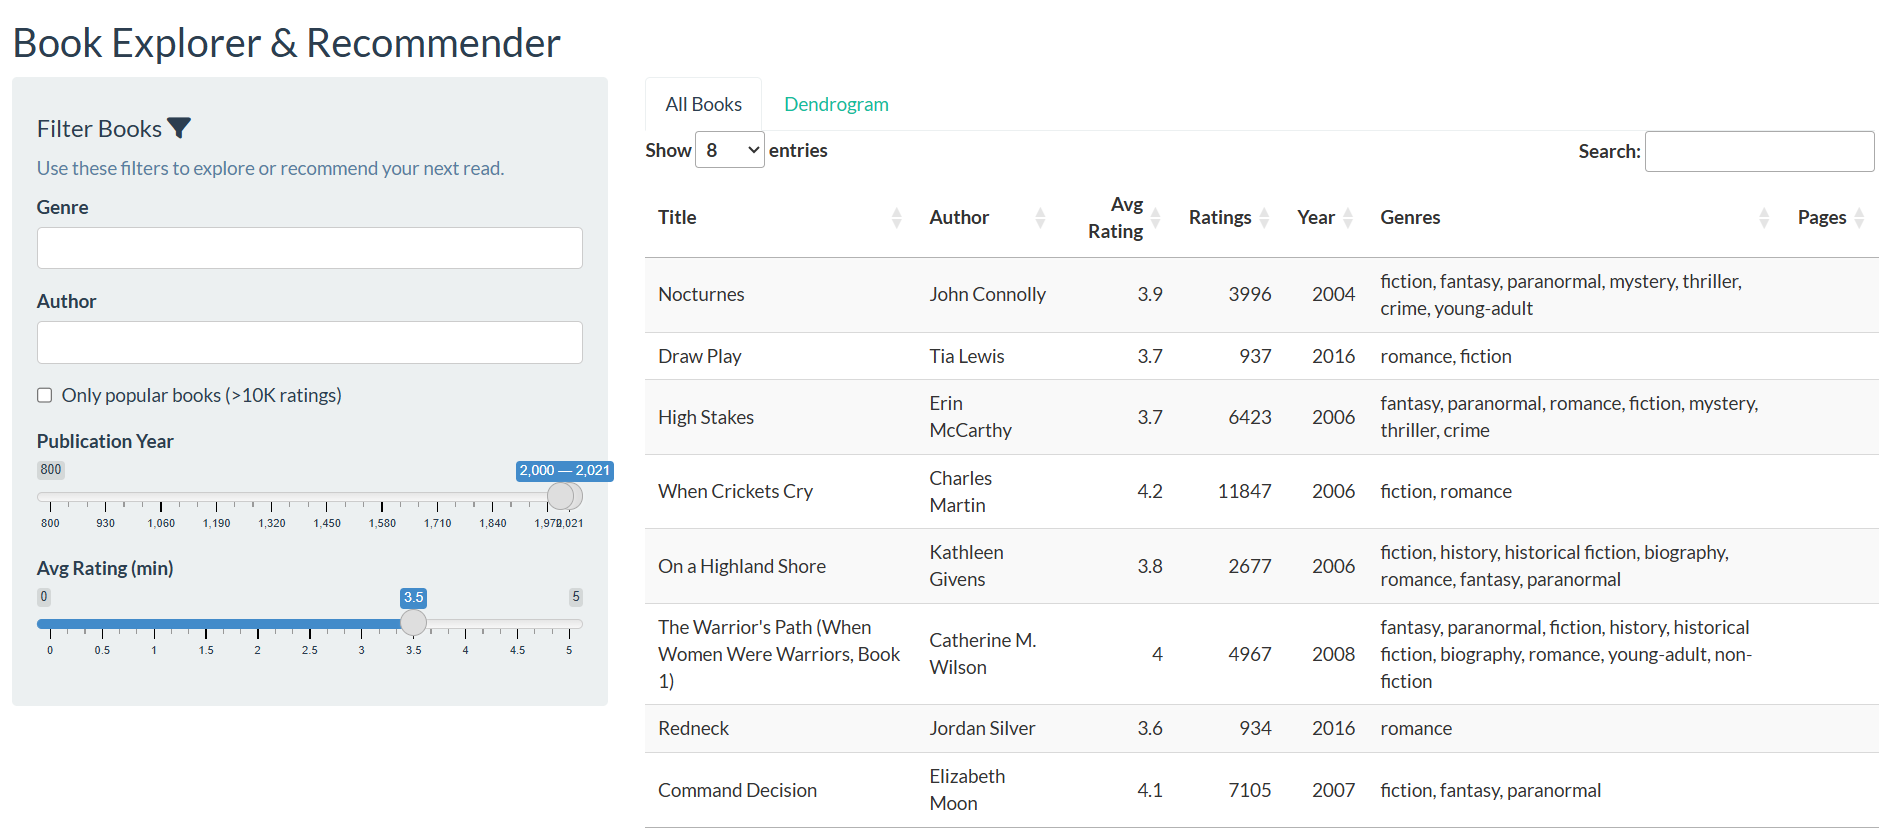Click author Tia Lewis
The width and height of the screenshot is (1886, 832).
tap(967, 356)
